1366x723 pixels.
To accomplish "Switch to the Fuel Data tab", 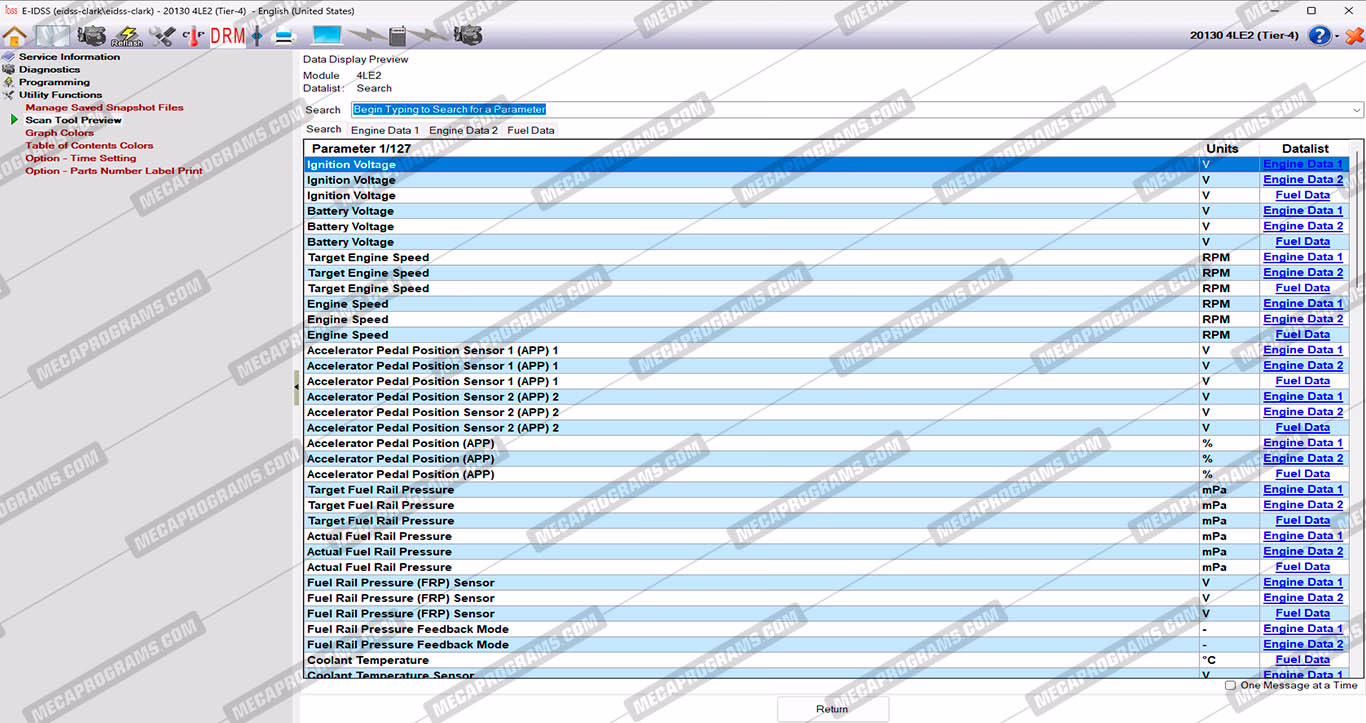I will coord(530,130).
